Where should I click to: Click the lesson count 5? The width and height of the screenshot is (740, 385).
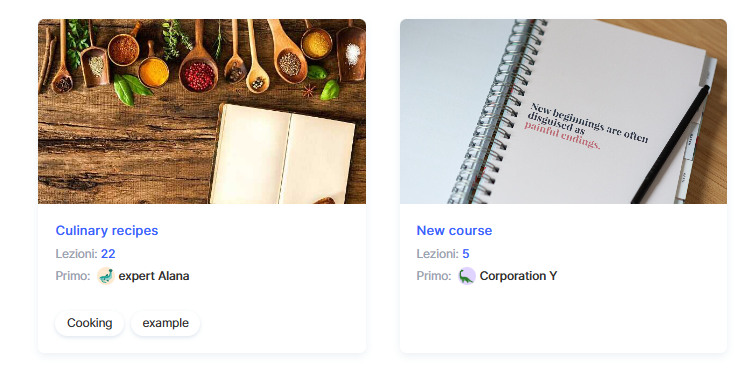point(466,254)
